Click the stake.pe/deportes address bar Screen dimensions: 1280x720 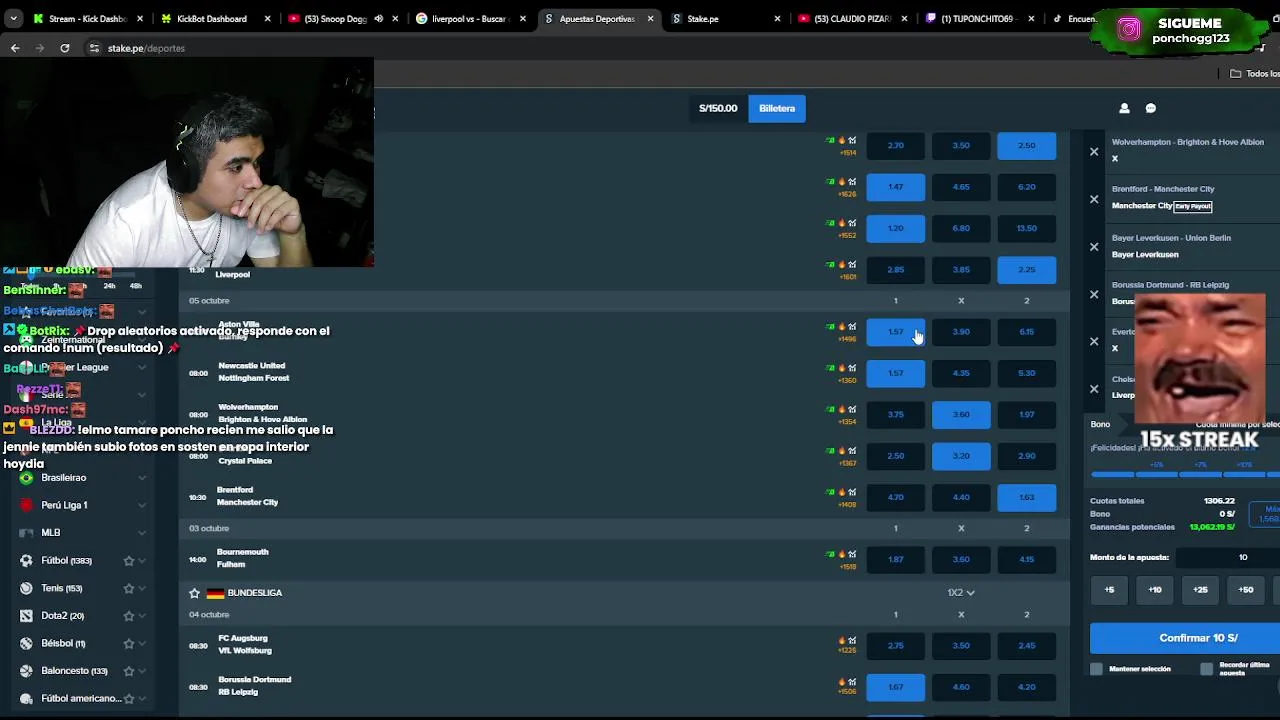146,48
